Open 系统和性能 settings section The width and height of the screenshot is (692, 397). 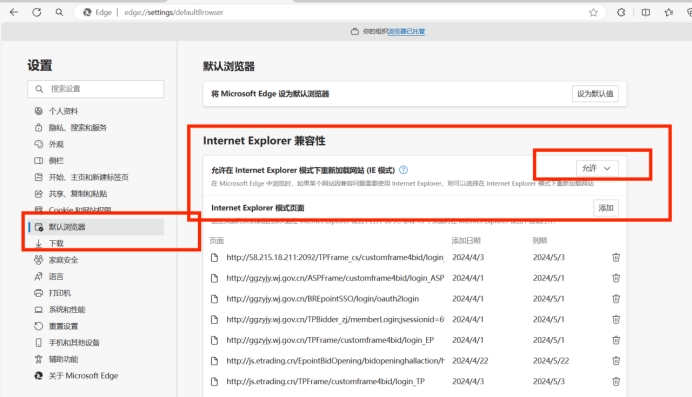[x=67, y=310]
